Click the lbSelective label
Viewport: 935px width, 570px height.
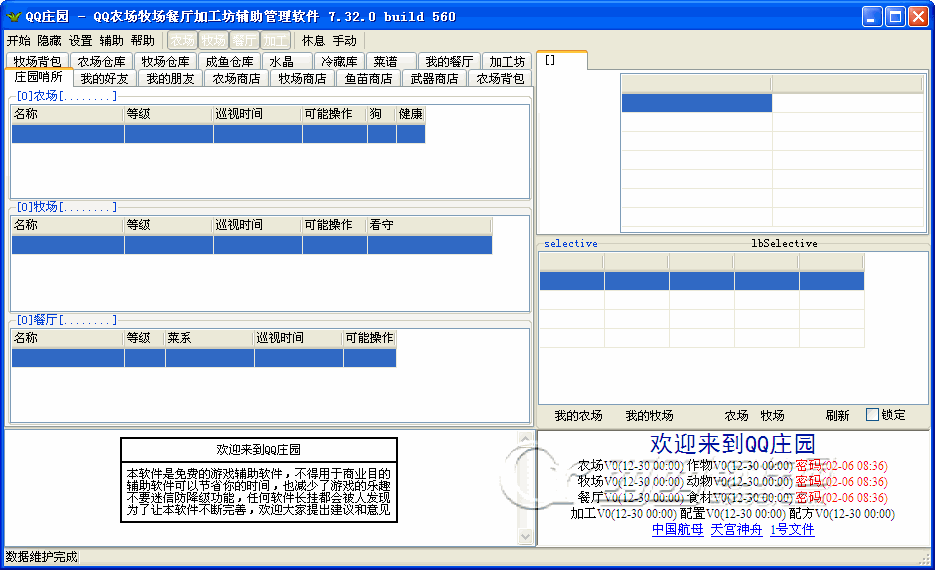(x=784, y=243)
